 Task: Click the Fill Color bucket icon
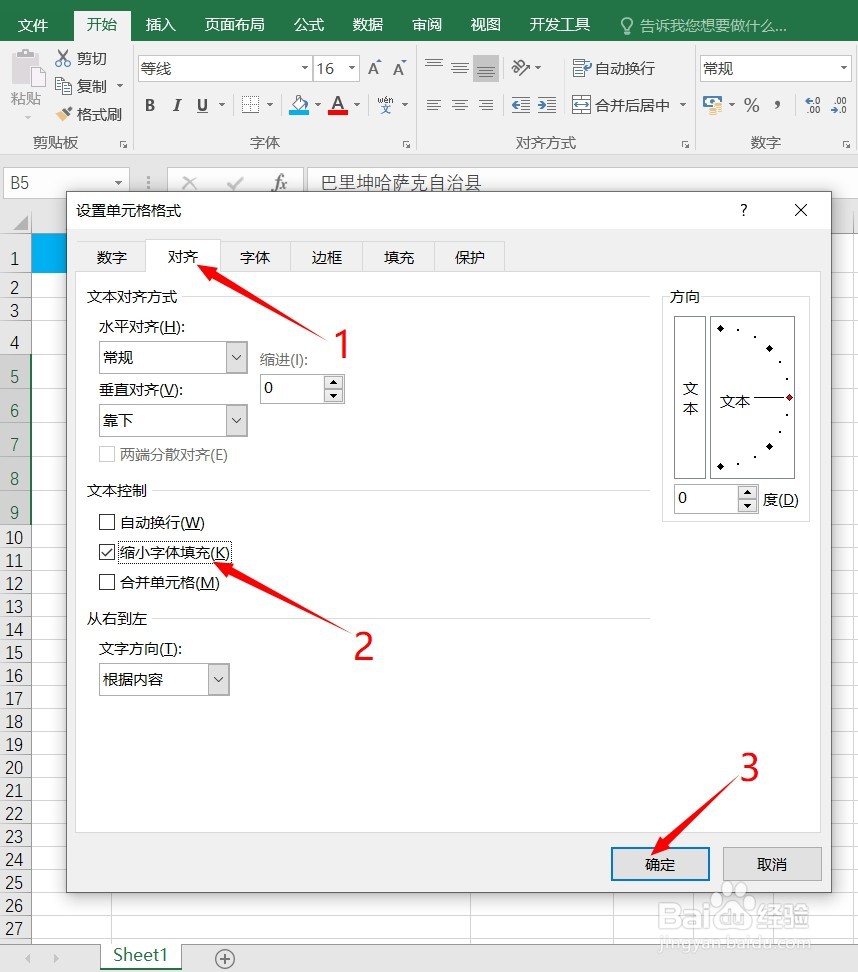click(x=299, y=104)
